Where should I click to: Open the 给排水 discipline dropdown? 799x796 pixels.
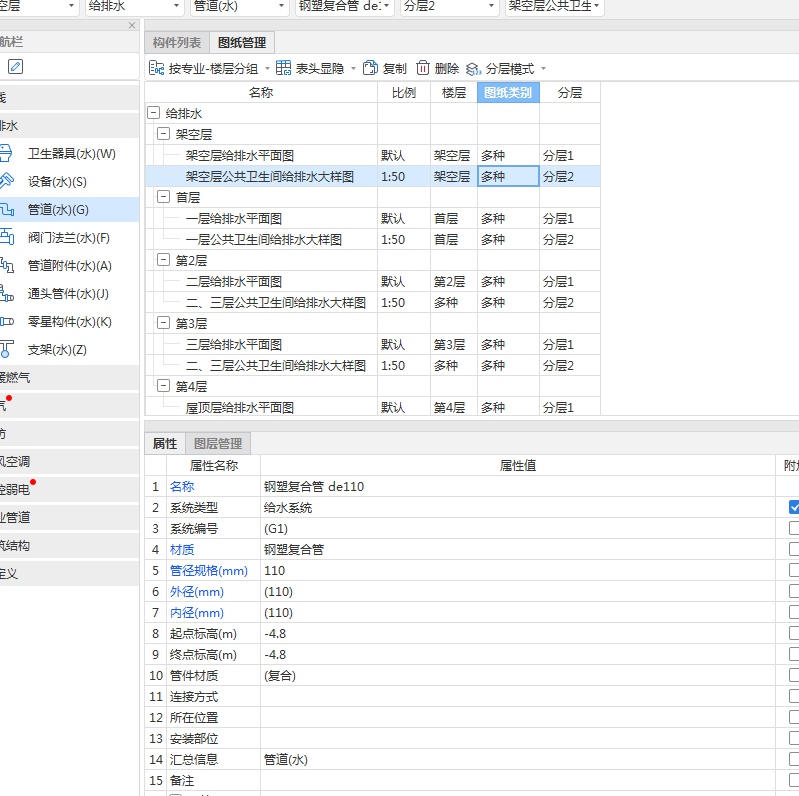pyautogui.click(x=134, y=6)
